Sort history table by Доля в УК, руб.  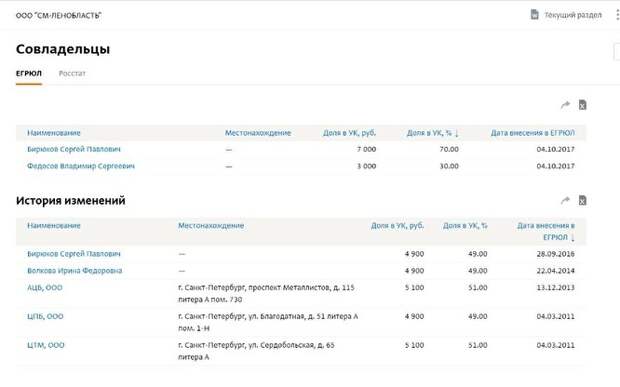tap(397, 225)
